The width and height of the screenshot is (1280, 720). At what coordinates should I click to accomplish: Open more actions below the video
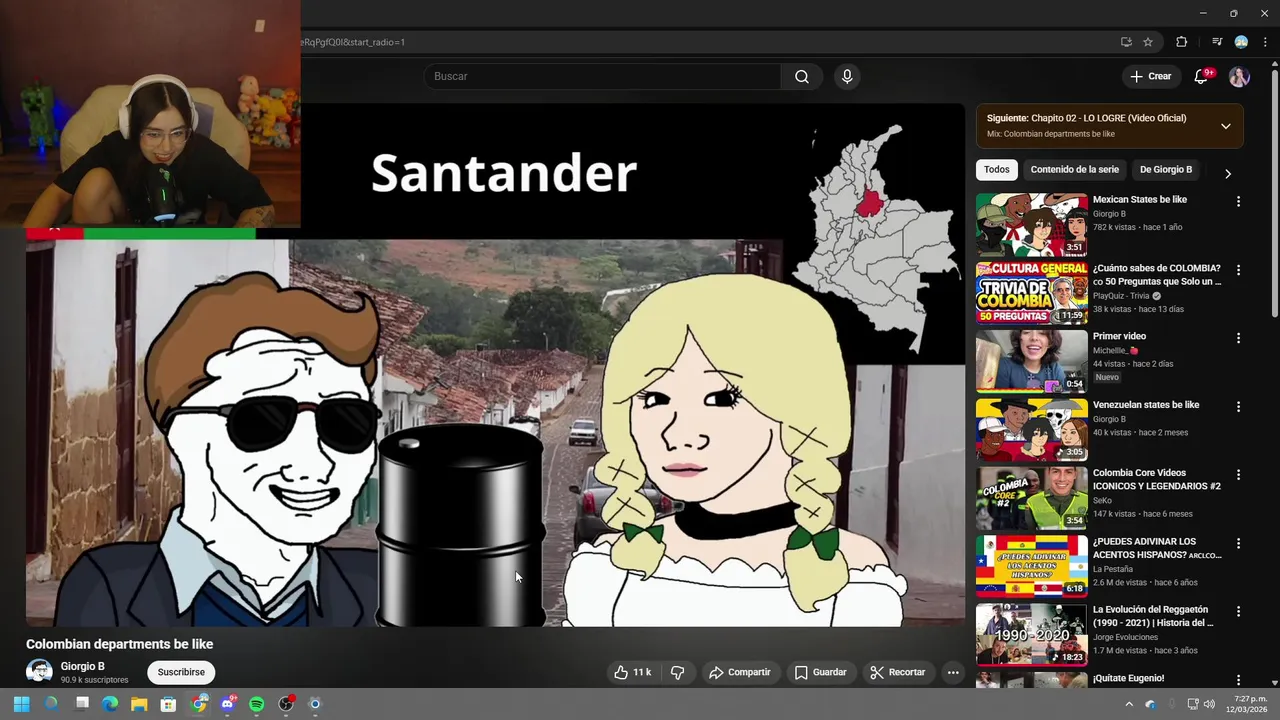point(953,672)
